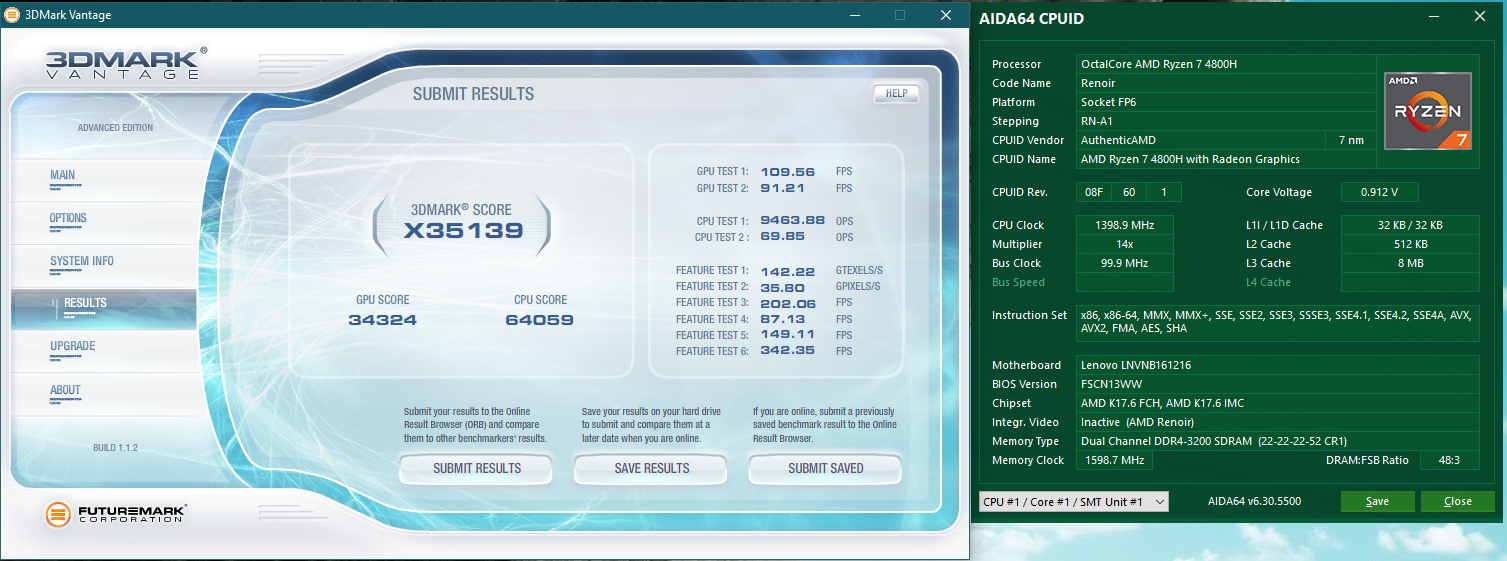Click the CPUID Name field
This screenshot has width=1507, height=561.
coord(1226,159)
